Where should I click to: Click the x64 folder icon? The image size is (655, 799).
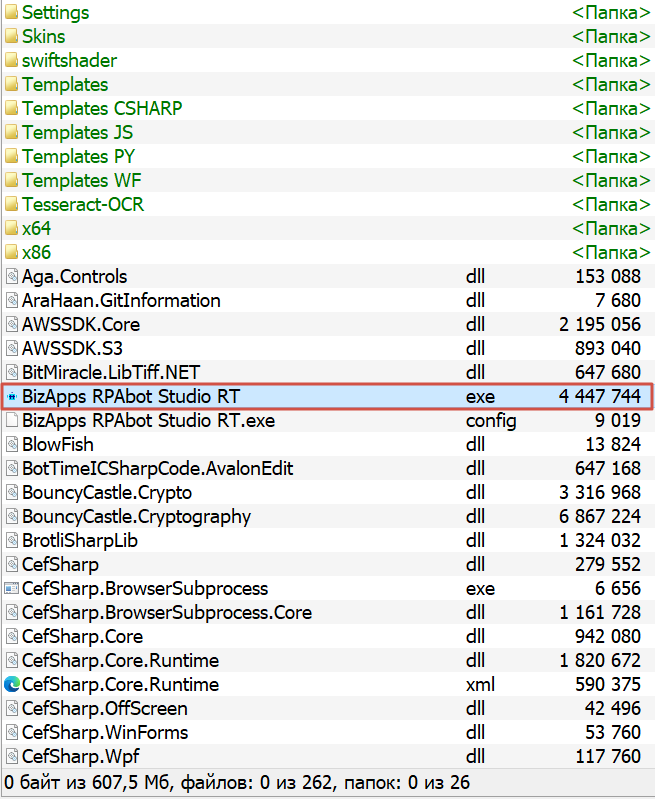pos(11,228)
